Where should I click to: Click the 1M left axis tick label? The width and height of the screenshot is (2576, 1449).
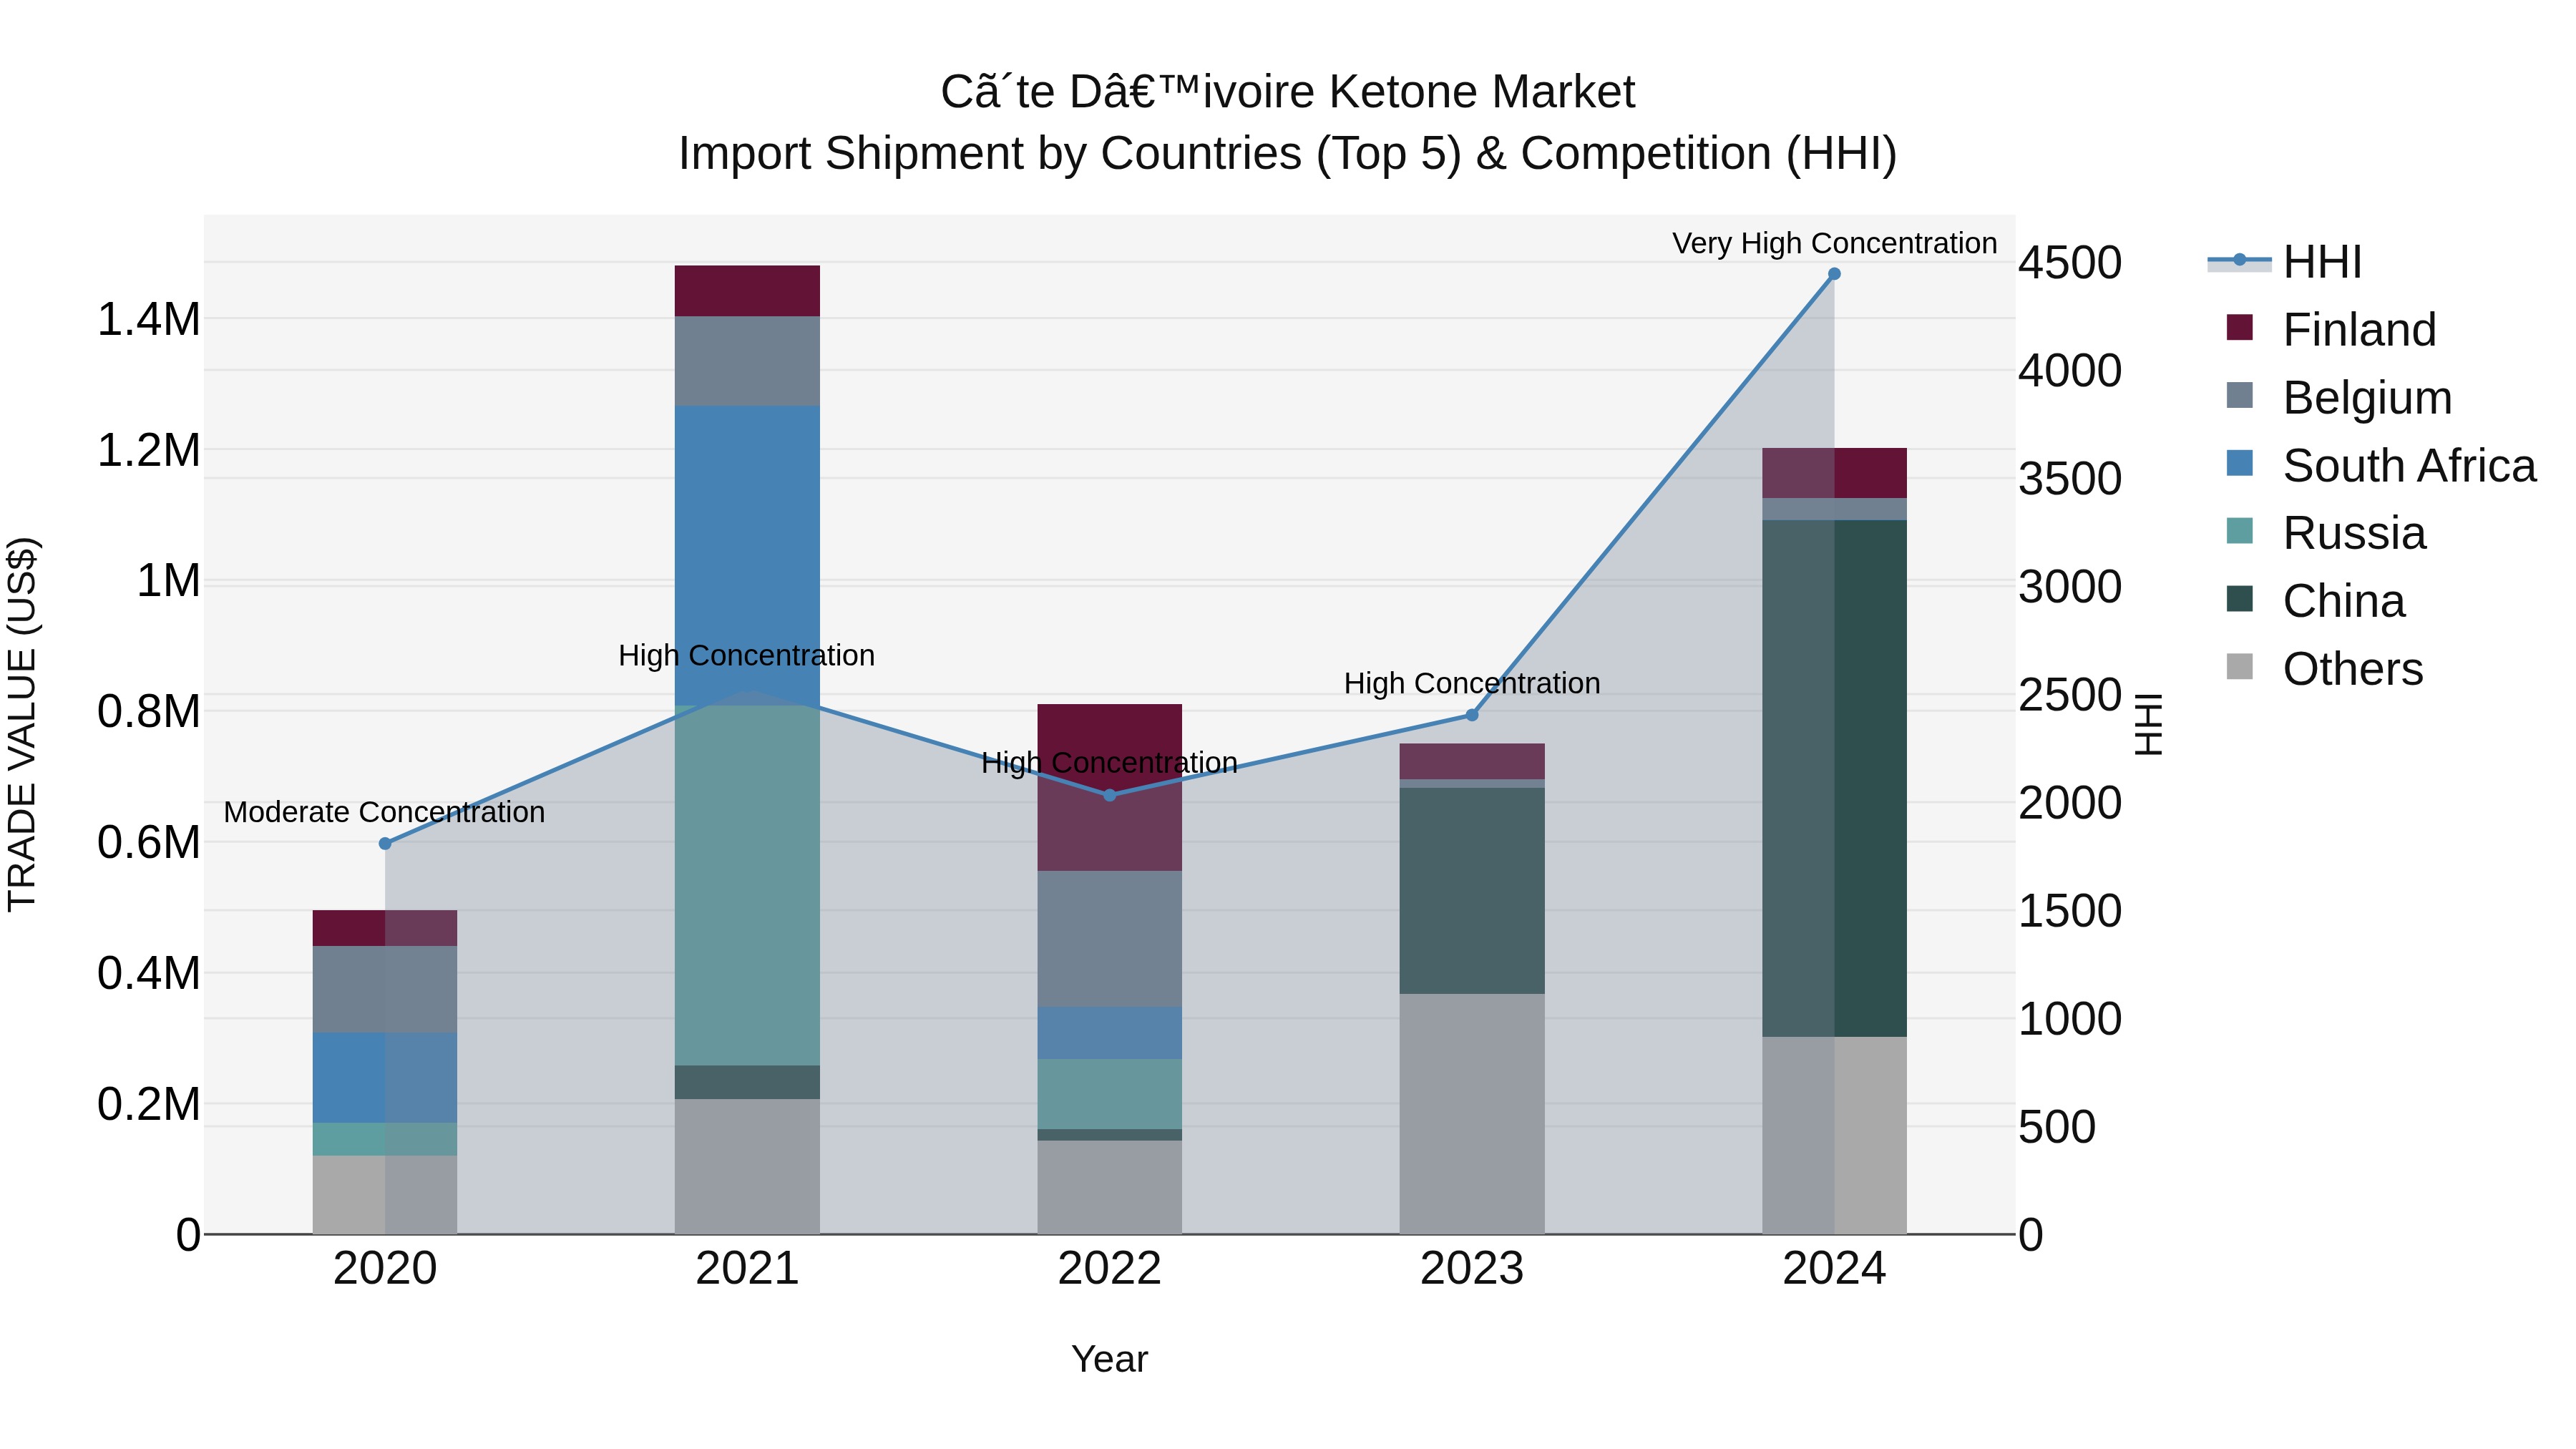(x=168, y=581)
